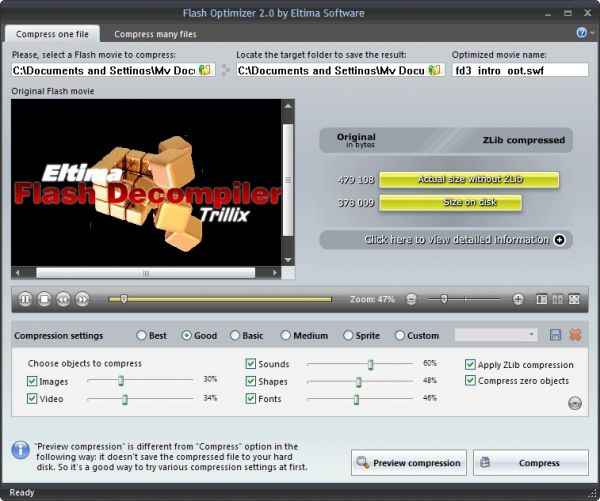Click the preview vertical scrollbar up arrow

(288, 106)
